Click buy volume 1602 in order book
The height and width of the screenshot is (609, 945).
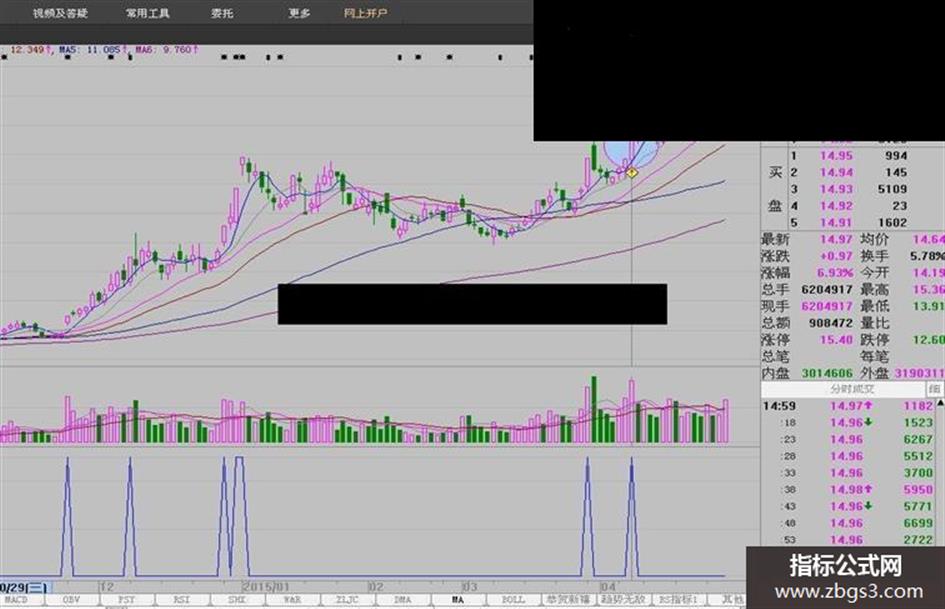(x=893, y=222)
